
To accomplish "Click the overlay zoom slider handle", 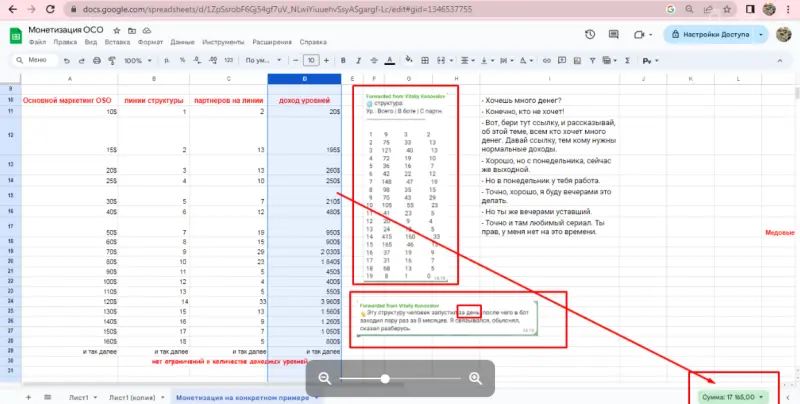I will 385,378.
